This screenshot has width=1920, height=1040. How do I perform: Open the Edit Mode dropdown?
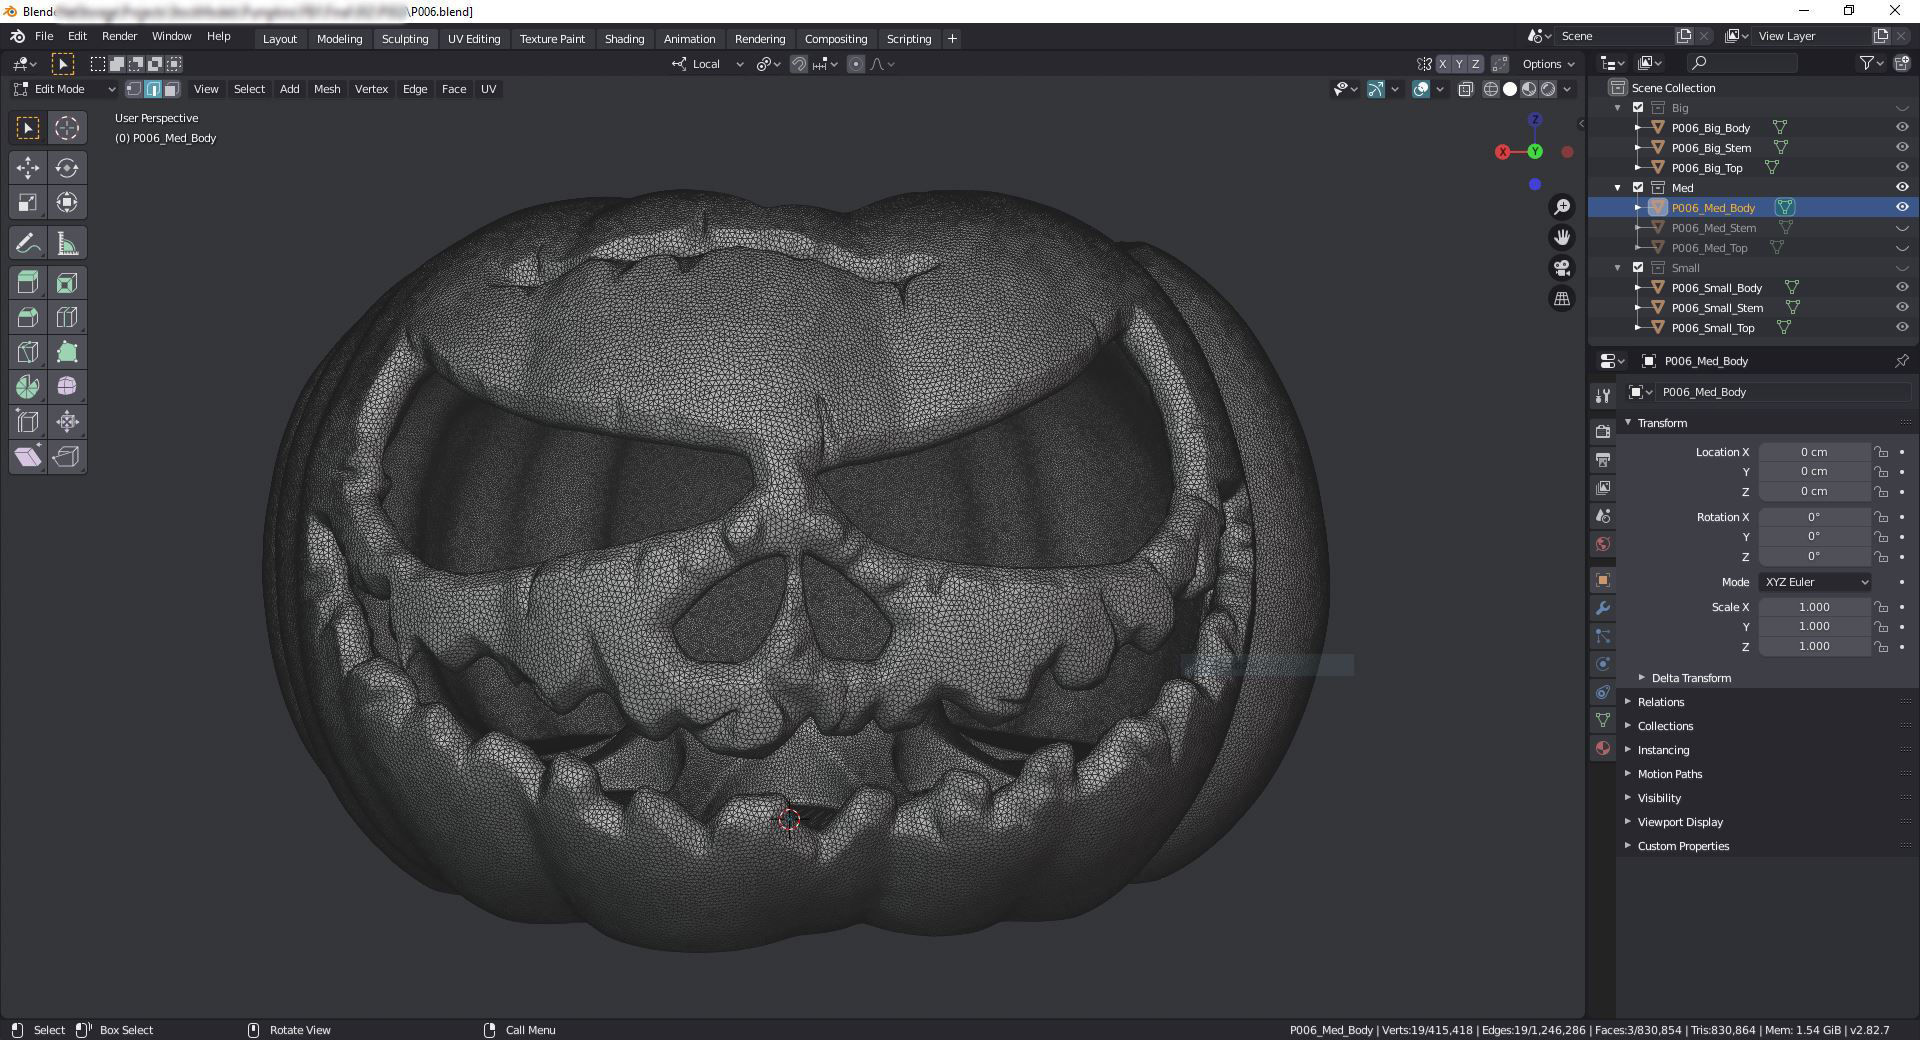[x=65, y=89]
